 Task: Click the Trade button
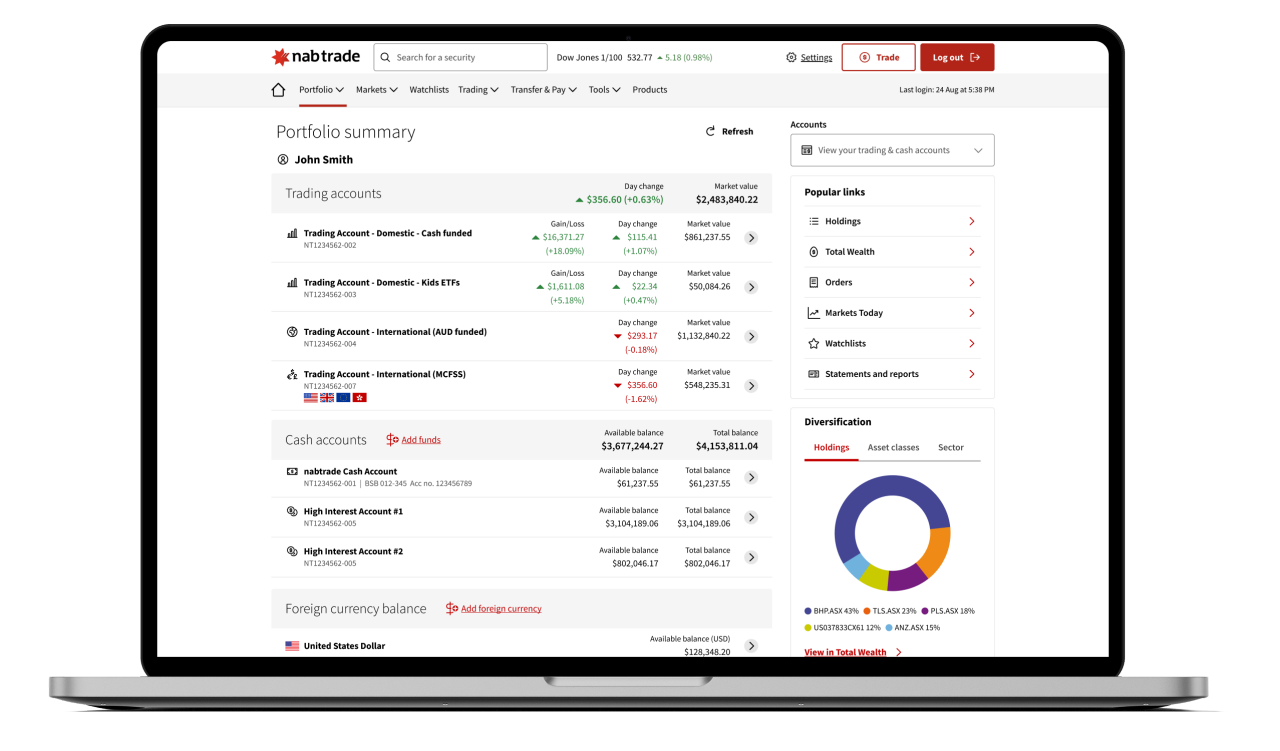tap(878, 57)
